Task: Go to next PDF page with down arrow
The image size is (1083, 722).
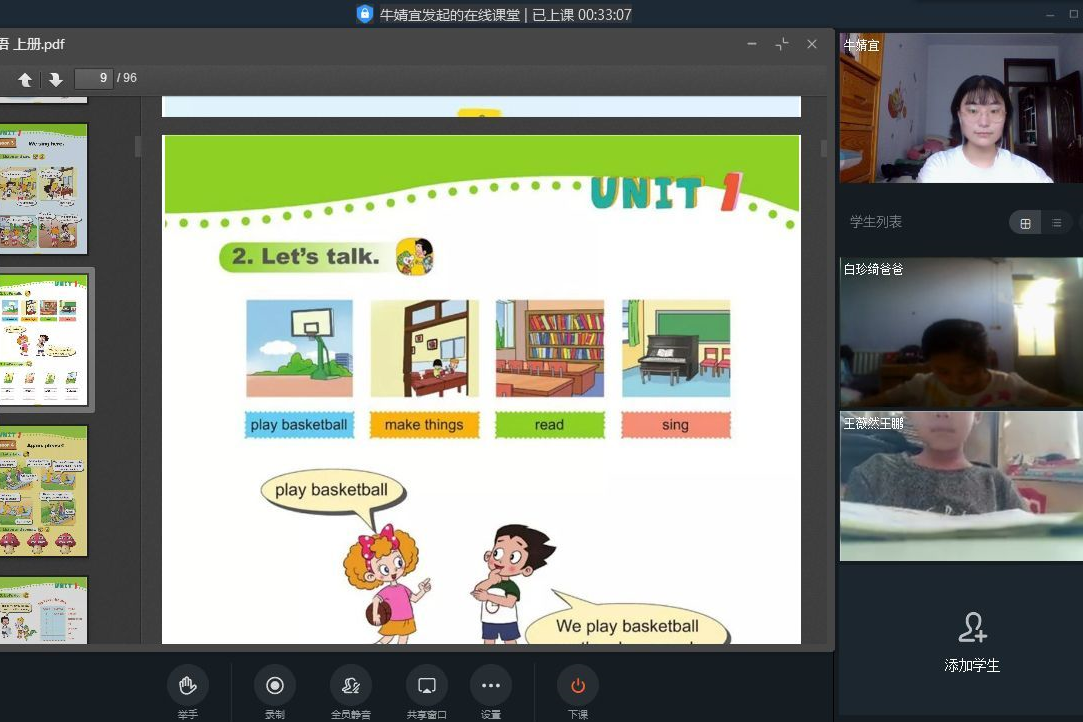Action: click(x=56, y=79)
